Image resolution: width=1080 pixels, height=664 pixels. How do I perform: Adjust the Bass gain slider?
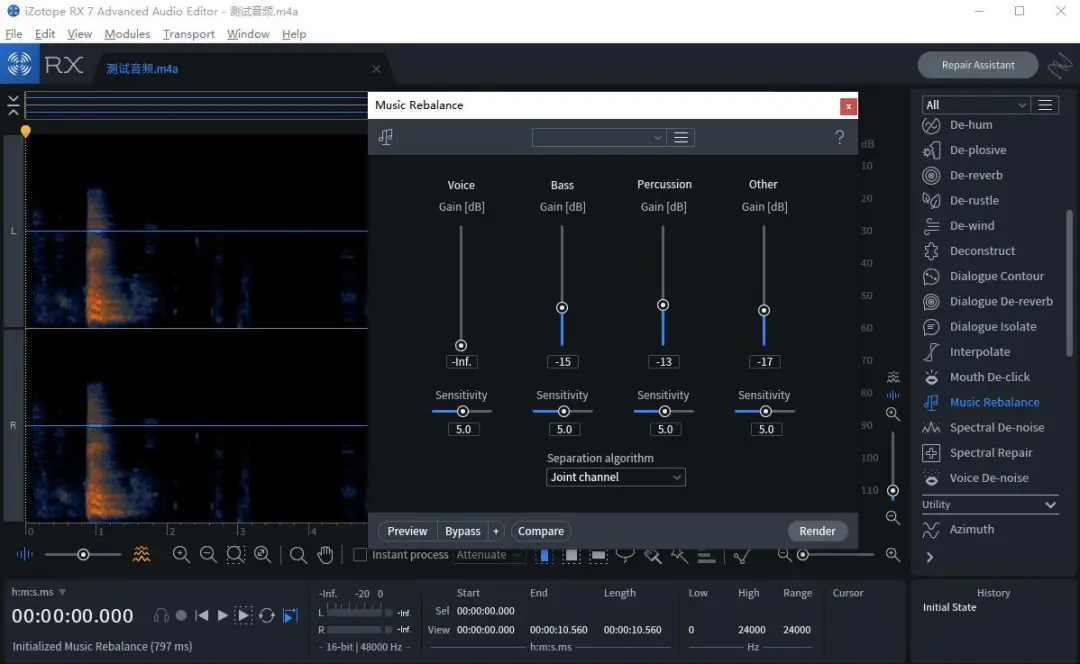(562, 306)
